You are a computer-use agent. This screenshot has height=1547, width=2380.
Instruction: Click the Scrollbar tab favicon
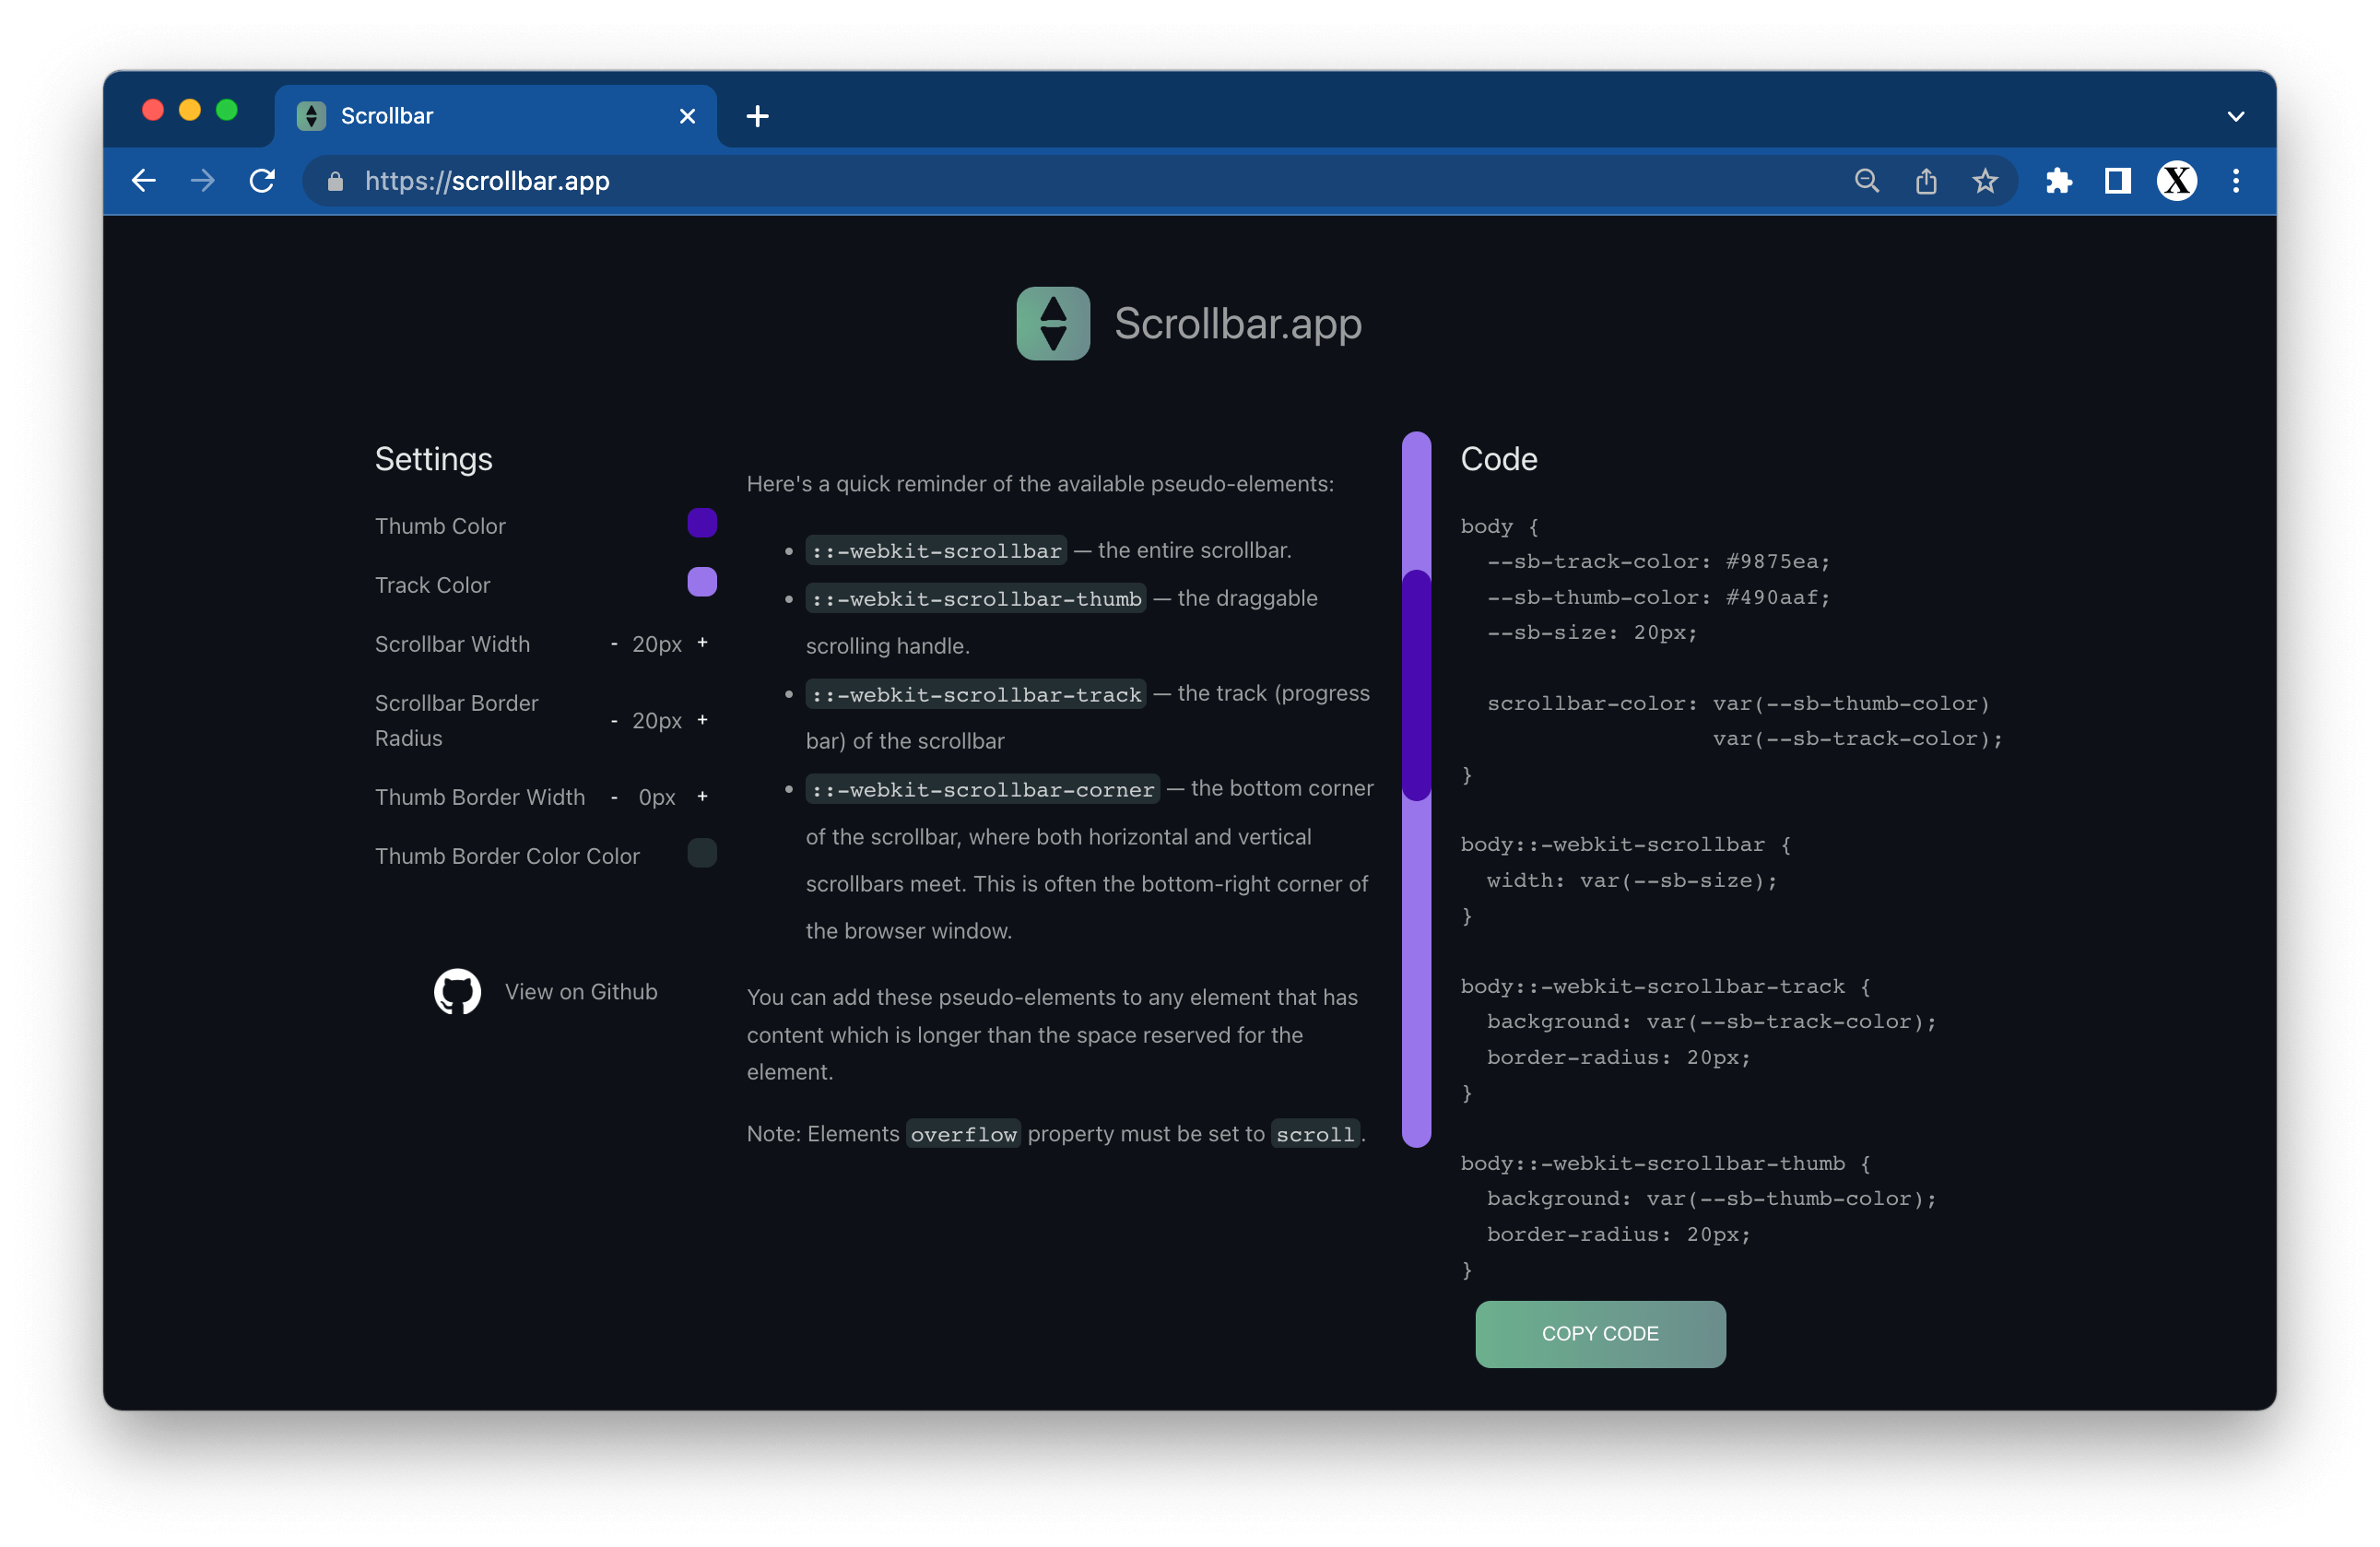[x=311, y=116]
